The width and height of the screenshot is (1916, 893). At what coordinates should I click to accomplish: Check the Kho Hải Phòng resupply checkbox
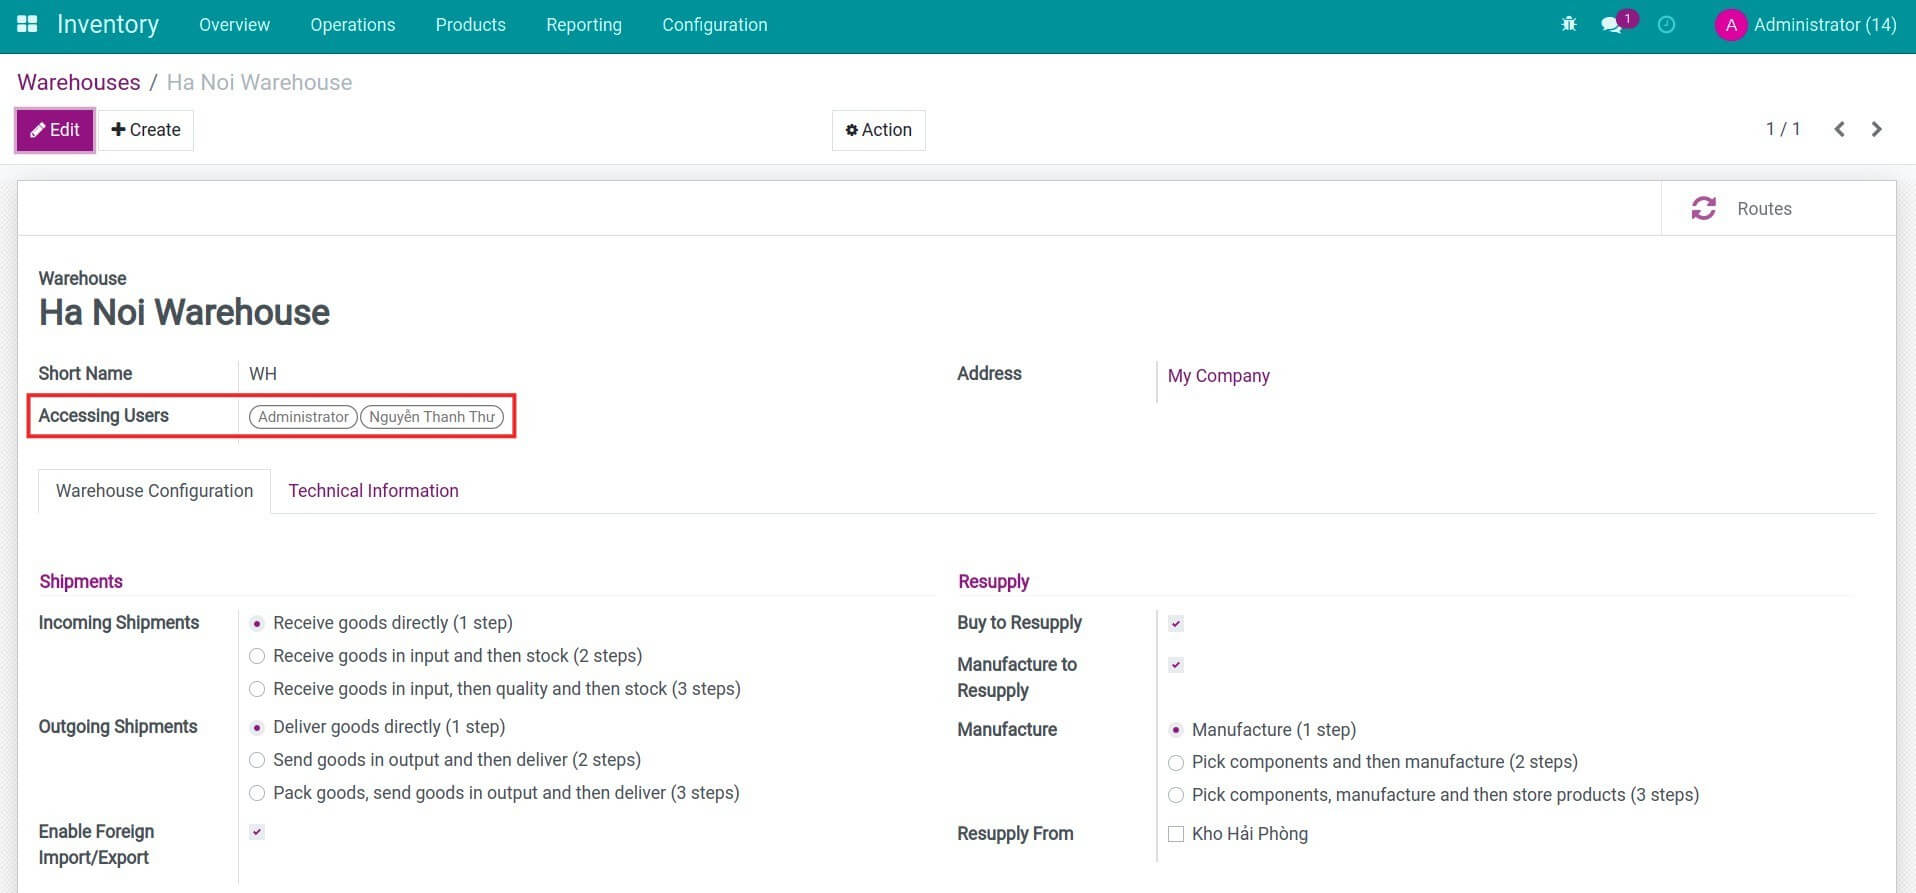[1176, 834]
